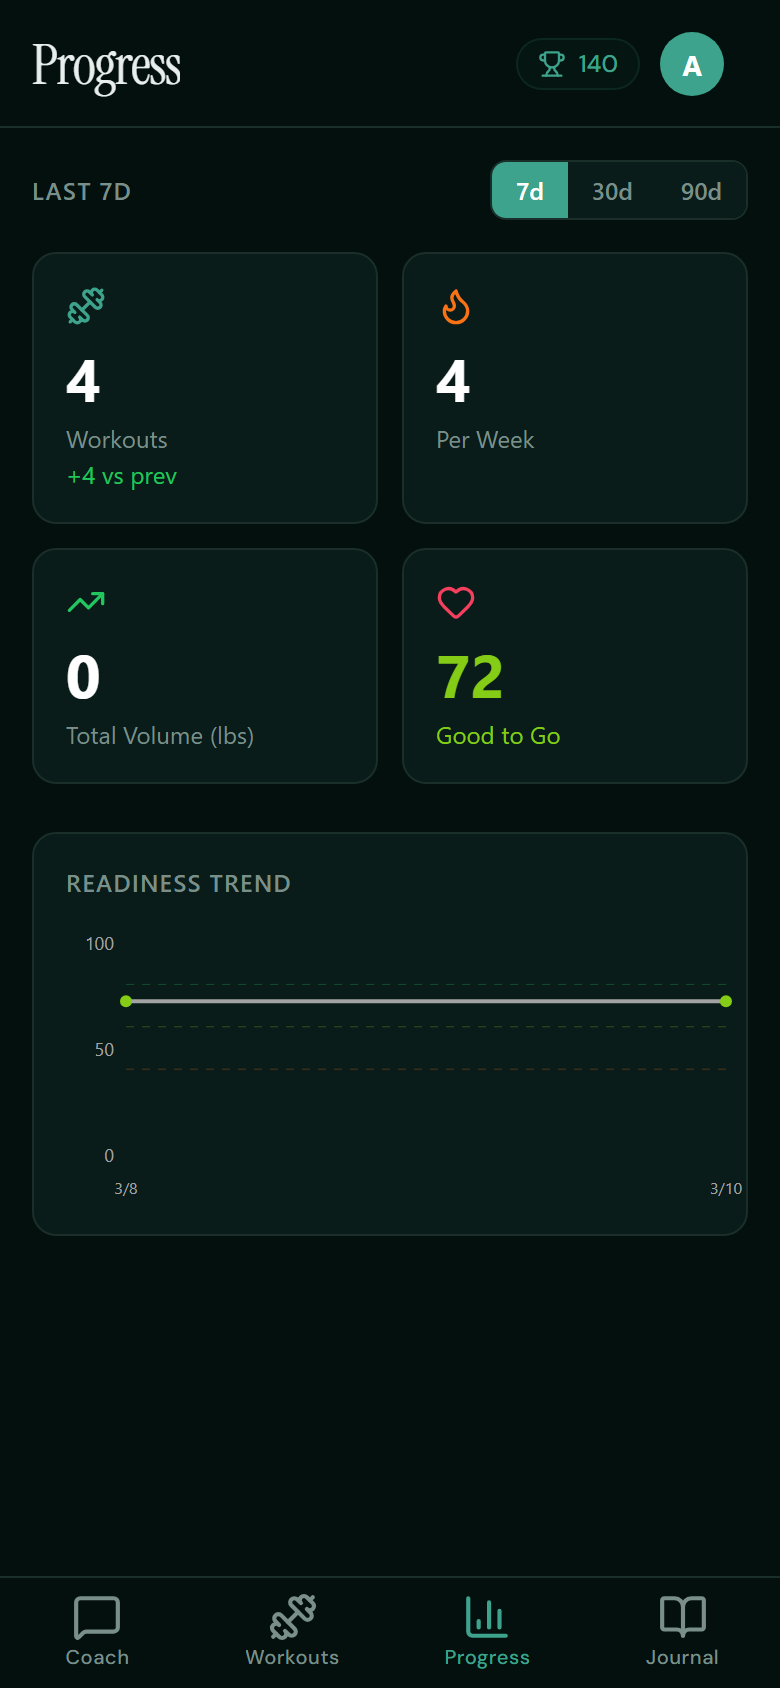Switch to the Journal tab
Image resolution: width=780 pixels, height=1688 pixels.
point(681,1632)
